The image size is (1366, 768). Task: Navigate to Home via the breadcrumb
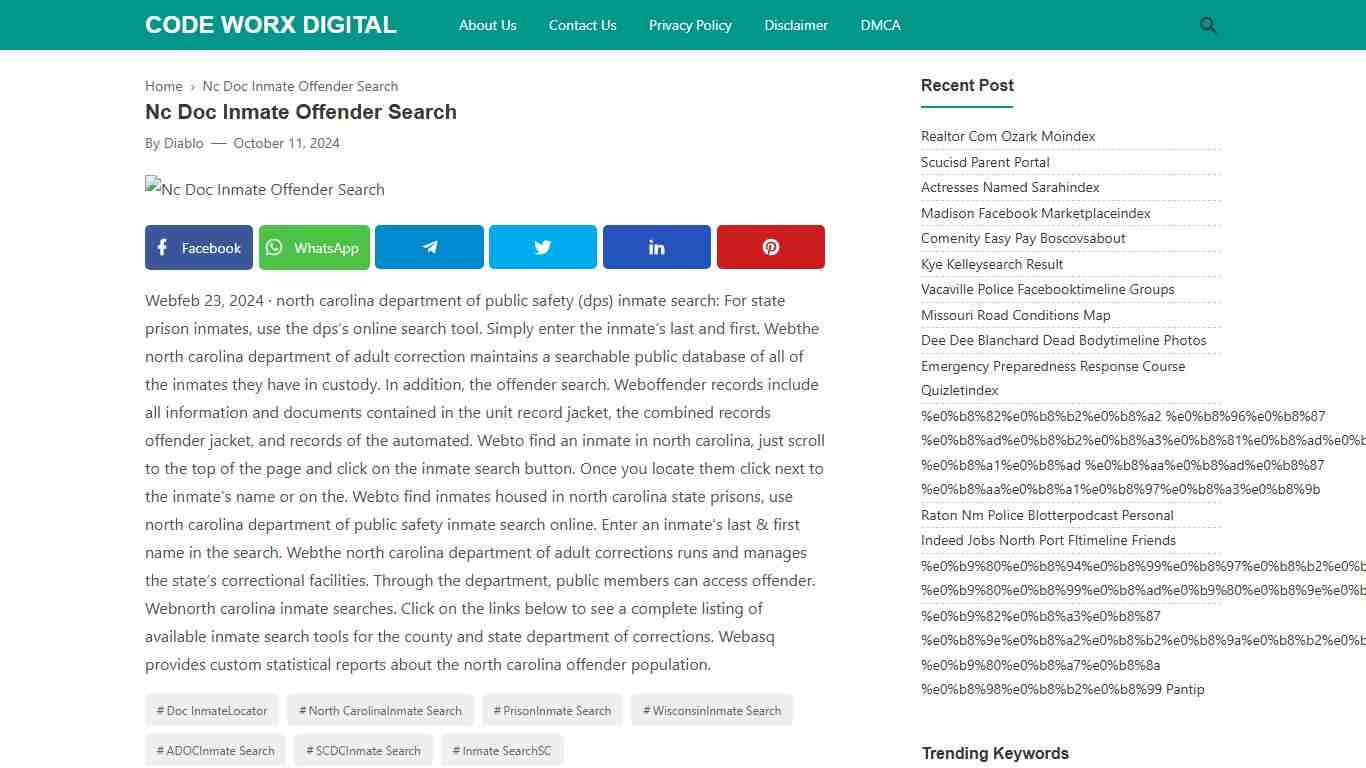(x=163, y=86)
